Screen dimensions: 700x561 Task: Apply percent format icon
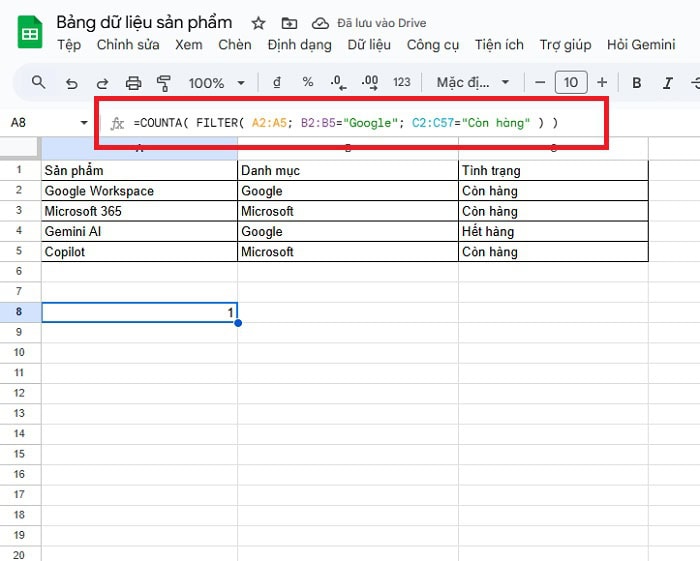[x=308, y=82]
